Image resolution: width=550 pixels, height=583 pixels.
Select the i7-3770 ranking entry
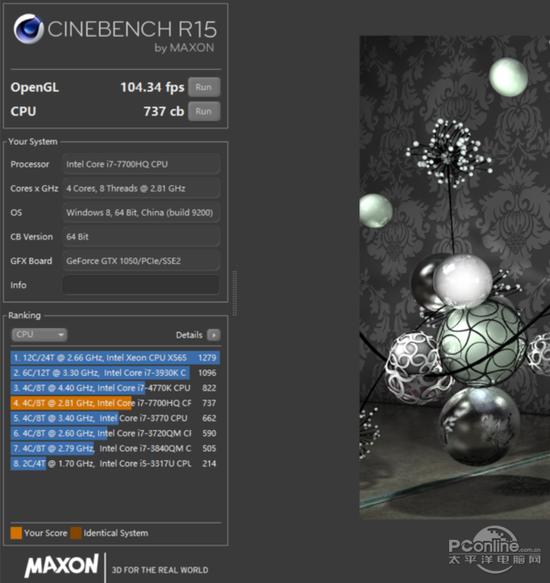pyautogui.click(x=115, y=418)
